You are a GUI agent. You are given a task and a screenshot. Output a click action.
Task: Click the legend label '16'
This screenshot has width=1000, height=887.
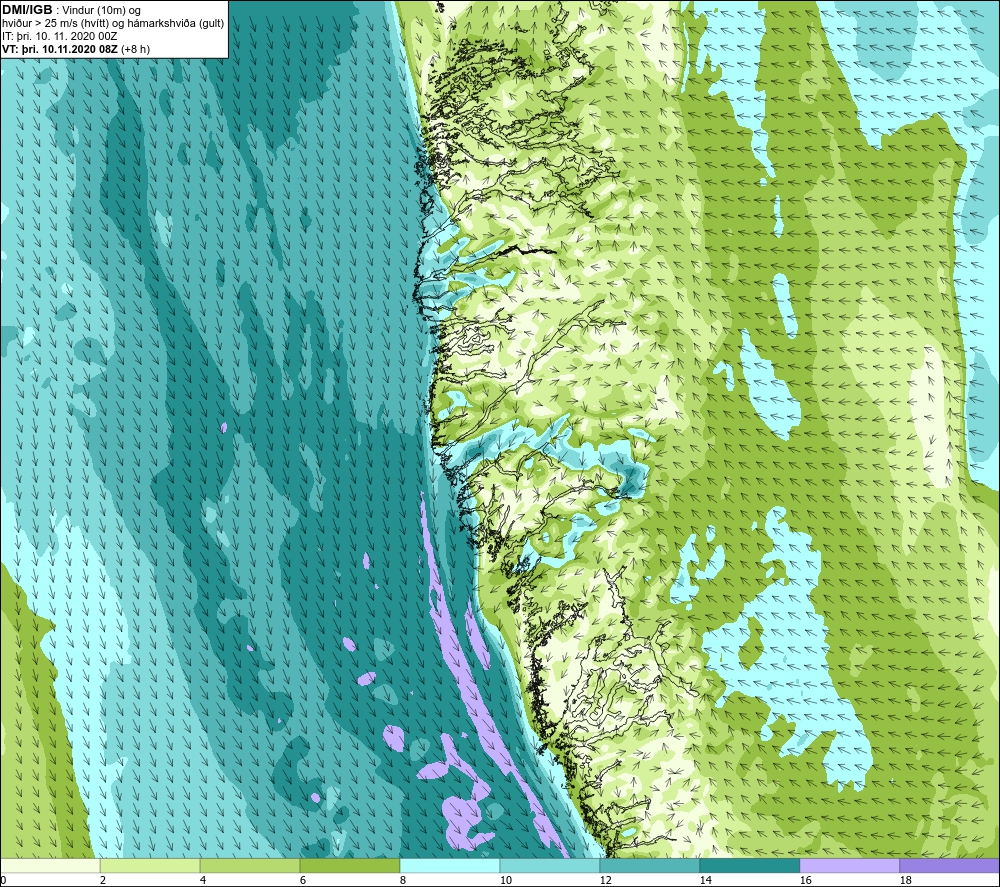805,880
